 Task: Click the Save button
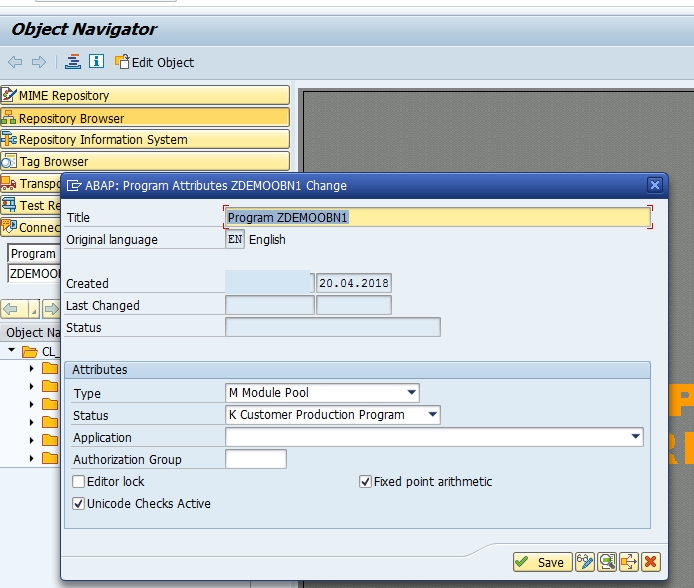tap(543, 562)
